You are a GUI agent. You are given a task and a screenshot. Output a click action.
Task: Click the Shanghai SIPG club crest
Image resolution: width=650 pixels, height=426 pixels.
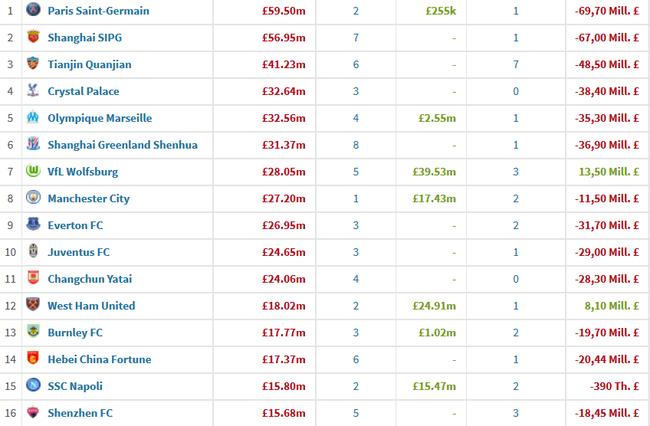pyautogui.click(x=31, y=37)
